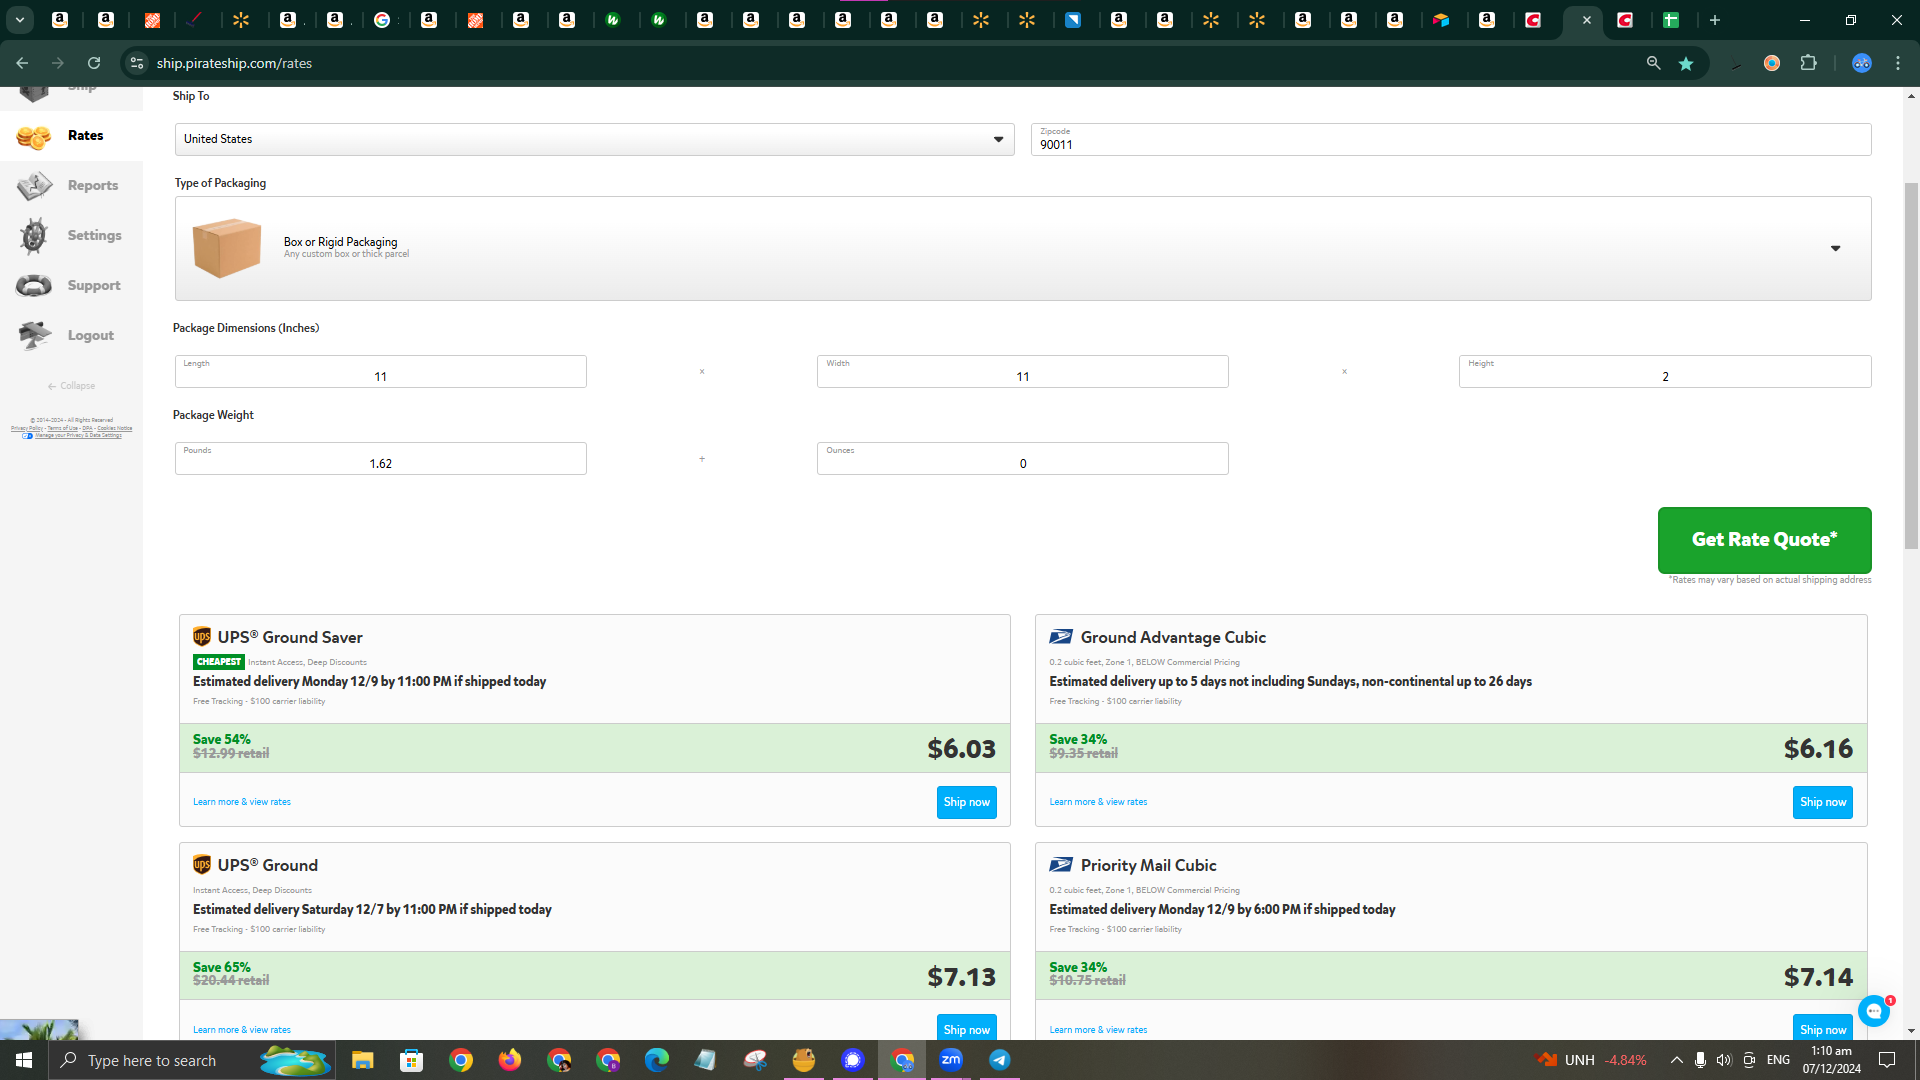The width and height of the screenshot is (1920, 1080).
Task: Open the Settings gear-wheel icon in sidebar
Action: pos(34,236)
